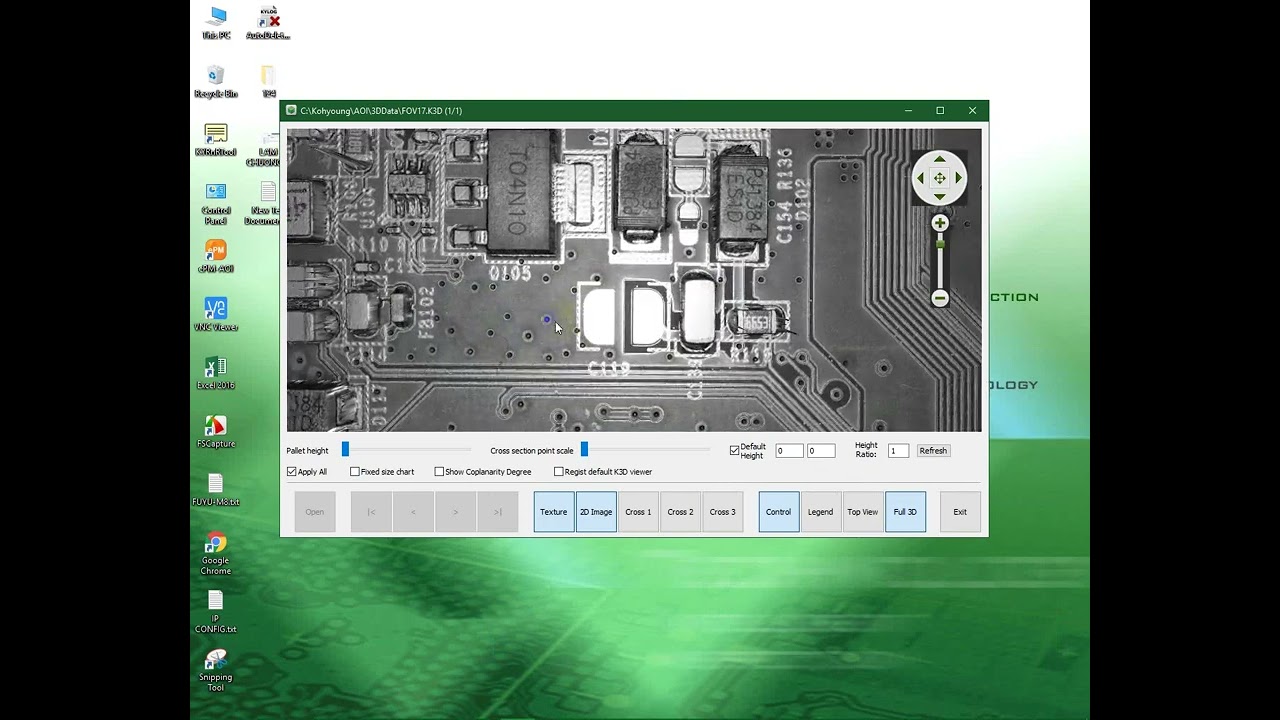Zoom in with the green plus button
Image resolution: width=1280 pixels, height=720 pixels.
(x=940, y=223)
